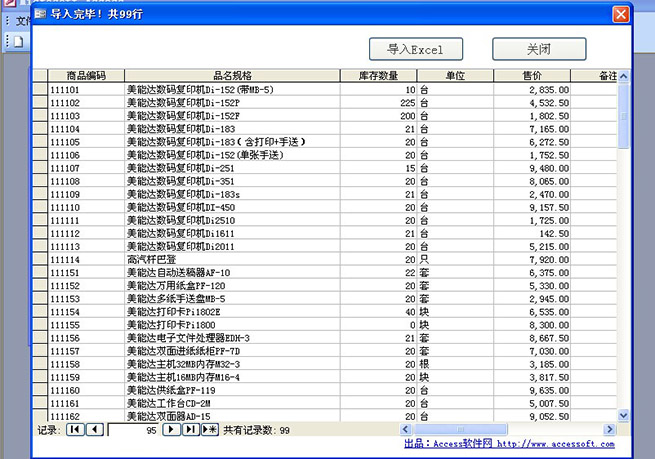The image size is (655, 459).
Task: Click the vertical scrollbar up arrow
Action: [623, 76]
